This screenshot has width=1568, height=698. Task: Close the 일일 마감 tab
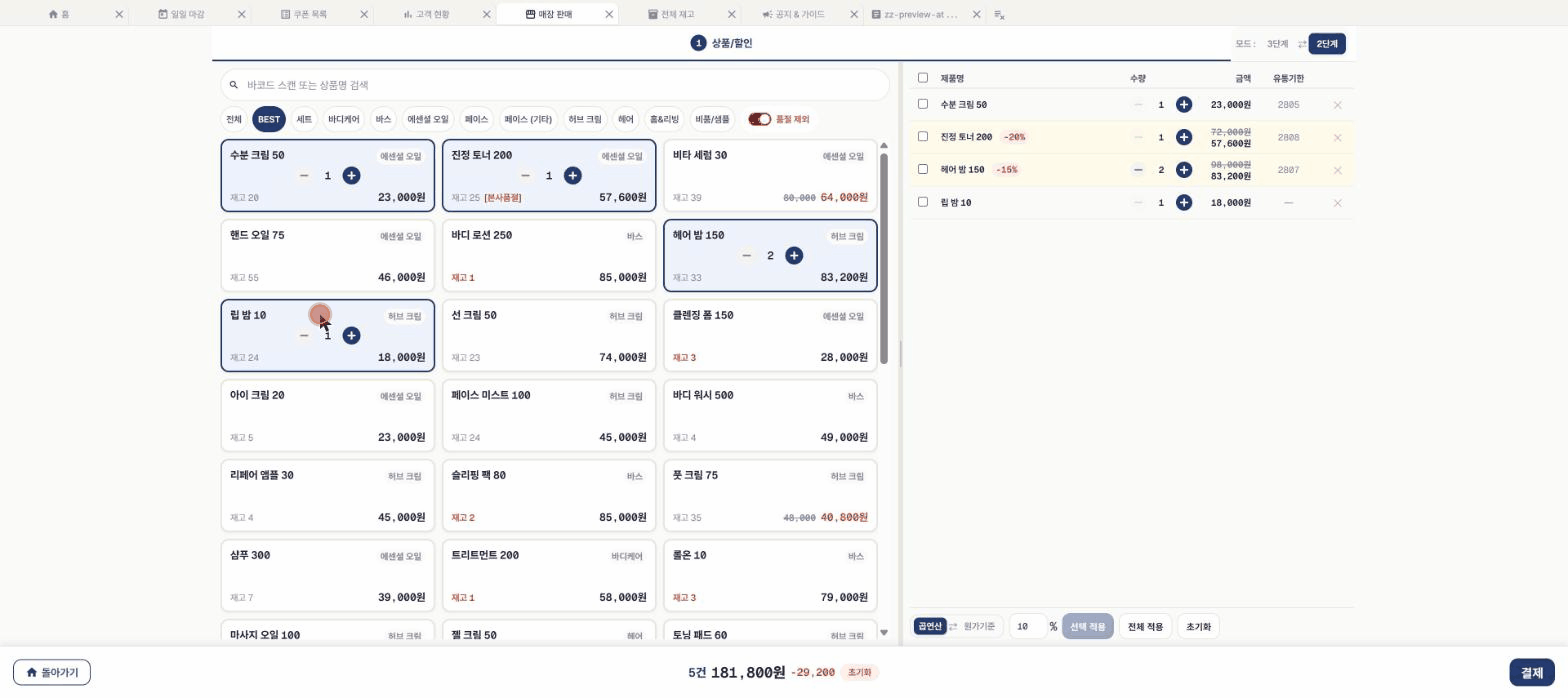242,14
